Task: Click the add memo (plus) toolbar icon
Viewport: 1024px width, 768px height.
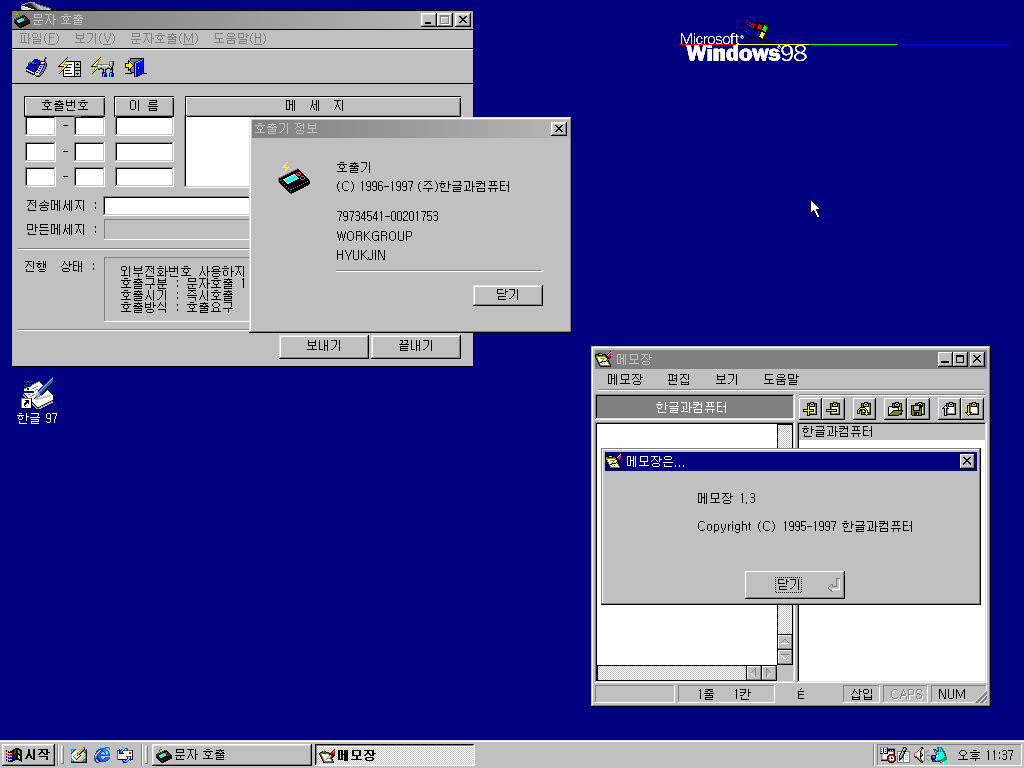Action: coord(810,409)
